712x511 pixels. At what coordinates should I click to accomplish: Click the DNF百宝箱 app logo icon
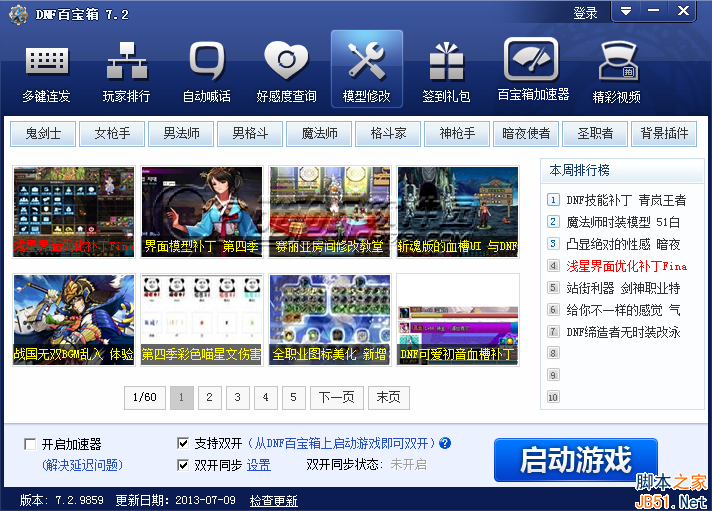click(x=18, y=15)
